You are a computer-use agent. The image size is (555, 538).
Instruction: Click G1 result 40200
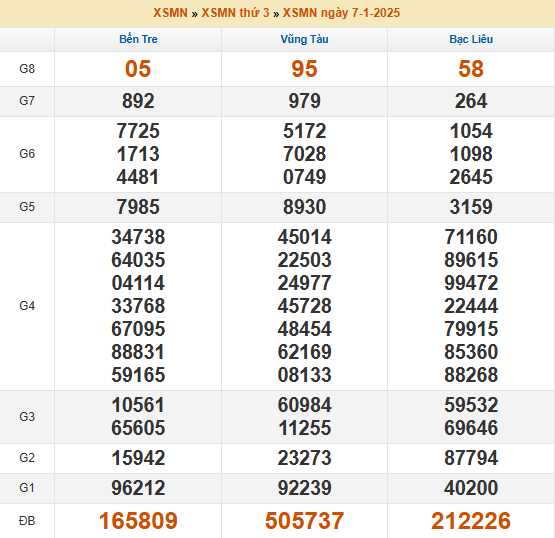click(x=471, y=488)
